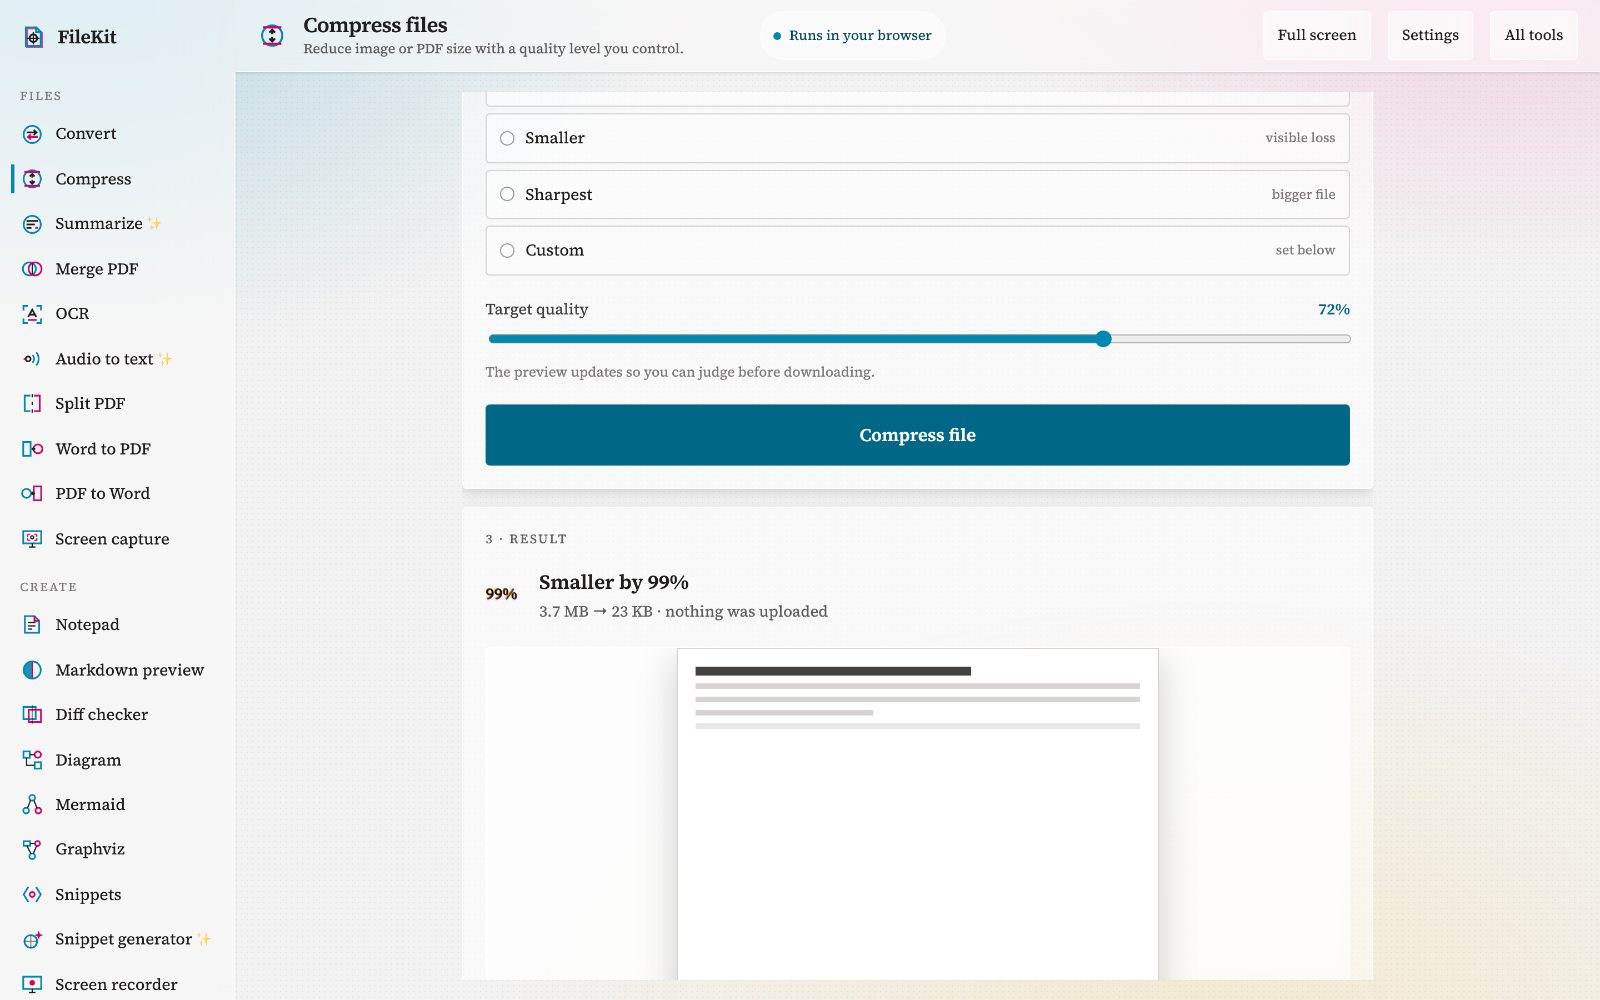Open the All tools button
Screen dimensions: 1600x1000
pos(1534,35)
